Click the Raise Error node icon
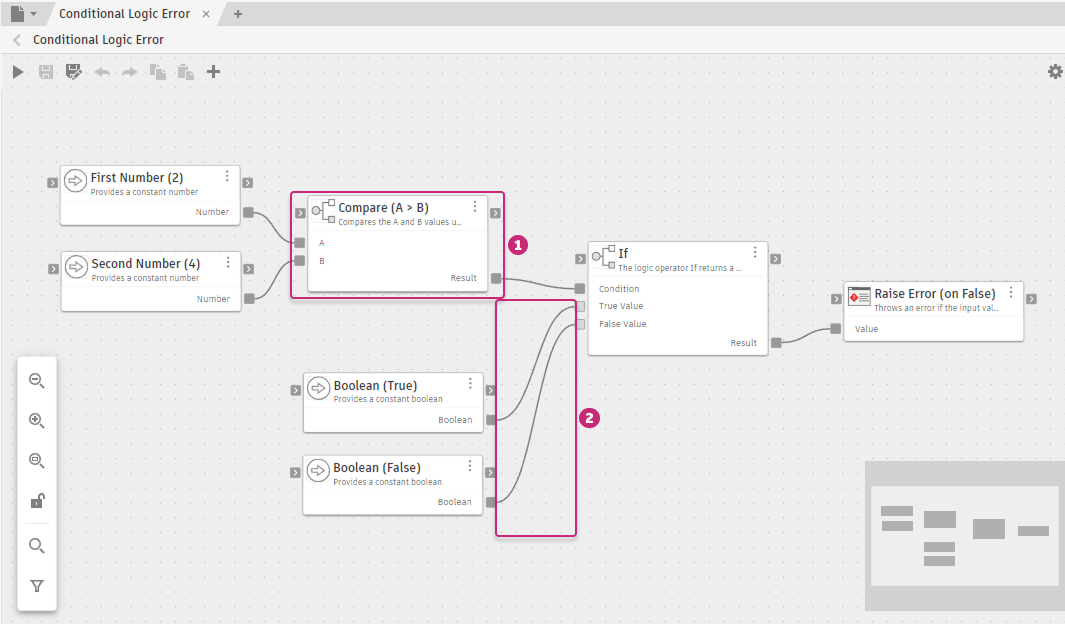This screenshot has width=1065, height=624. point(859,297)
